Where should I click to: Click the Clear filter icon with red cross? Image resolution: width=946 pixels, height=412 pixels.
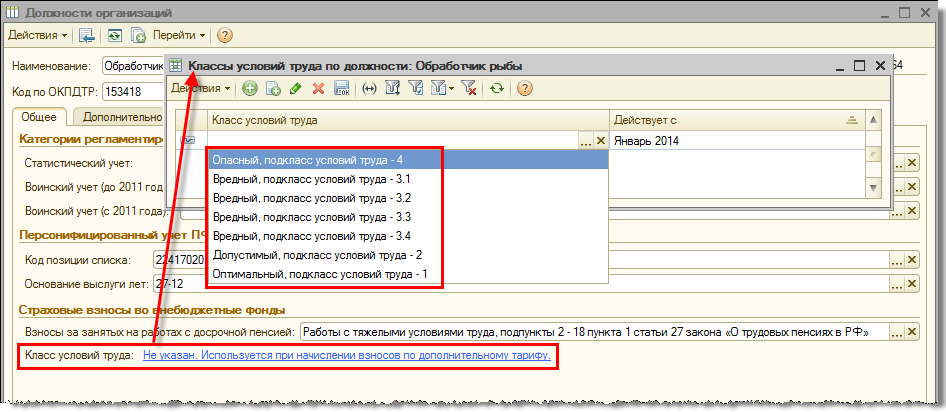click(468, 89)
